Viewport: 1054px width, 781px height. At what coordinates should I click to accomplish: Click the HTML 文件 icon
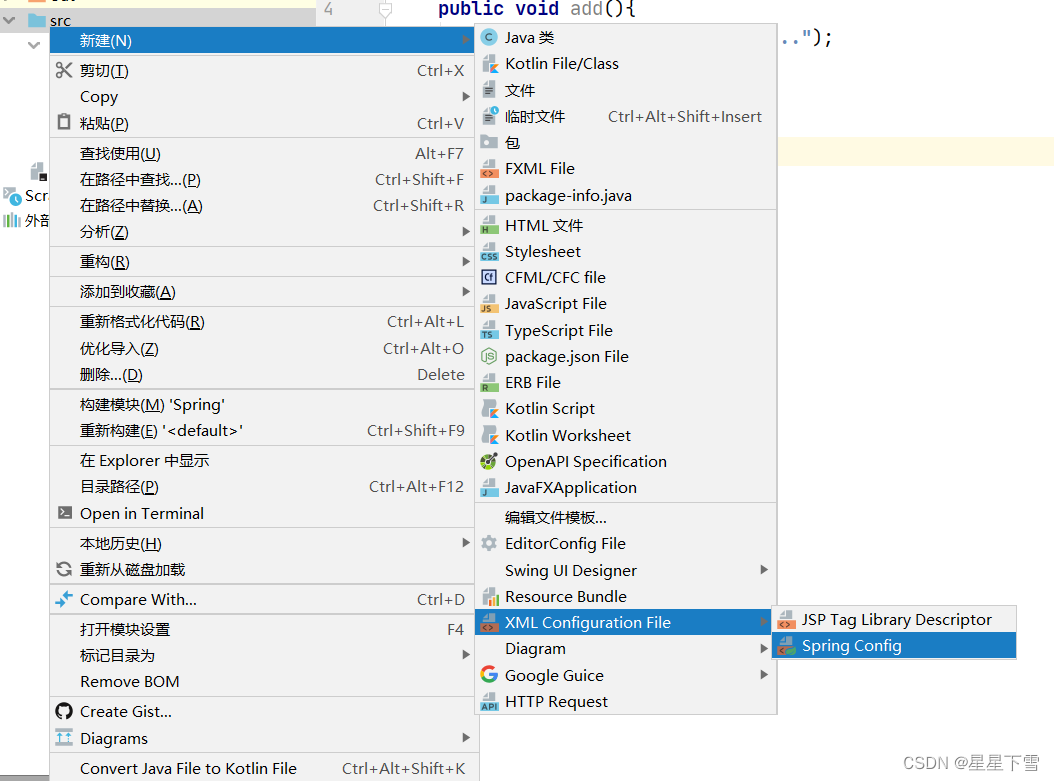pyautogui.click(x=489, y=225)
